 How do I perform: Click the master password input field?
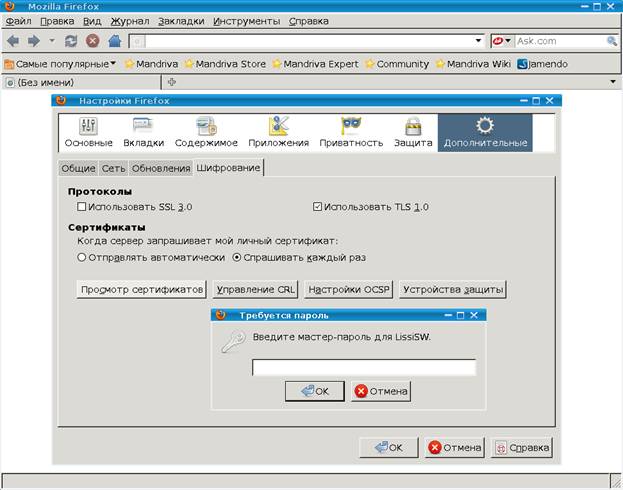(363, 368)
